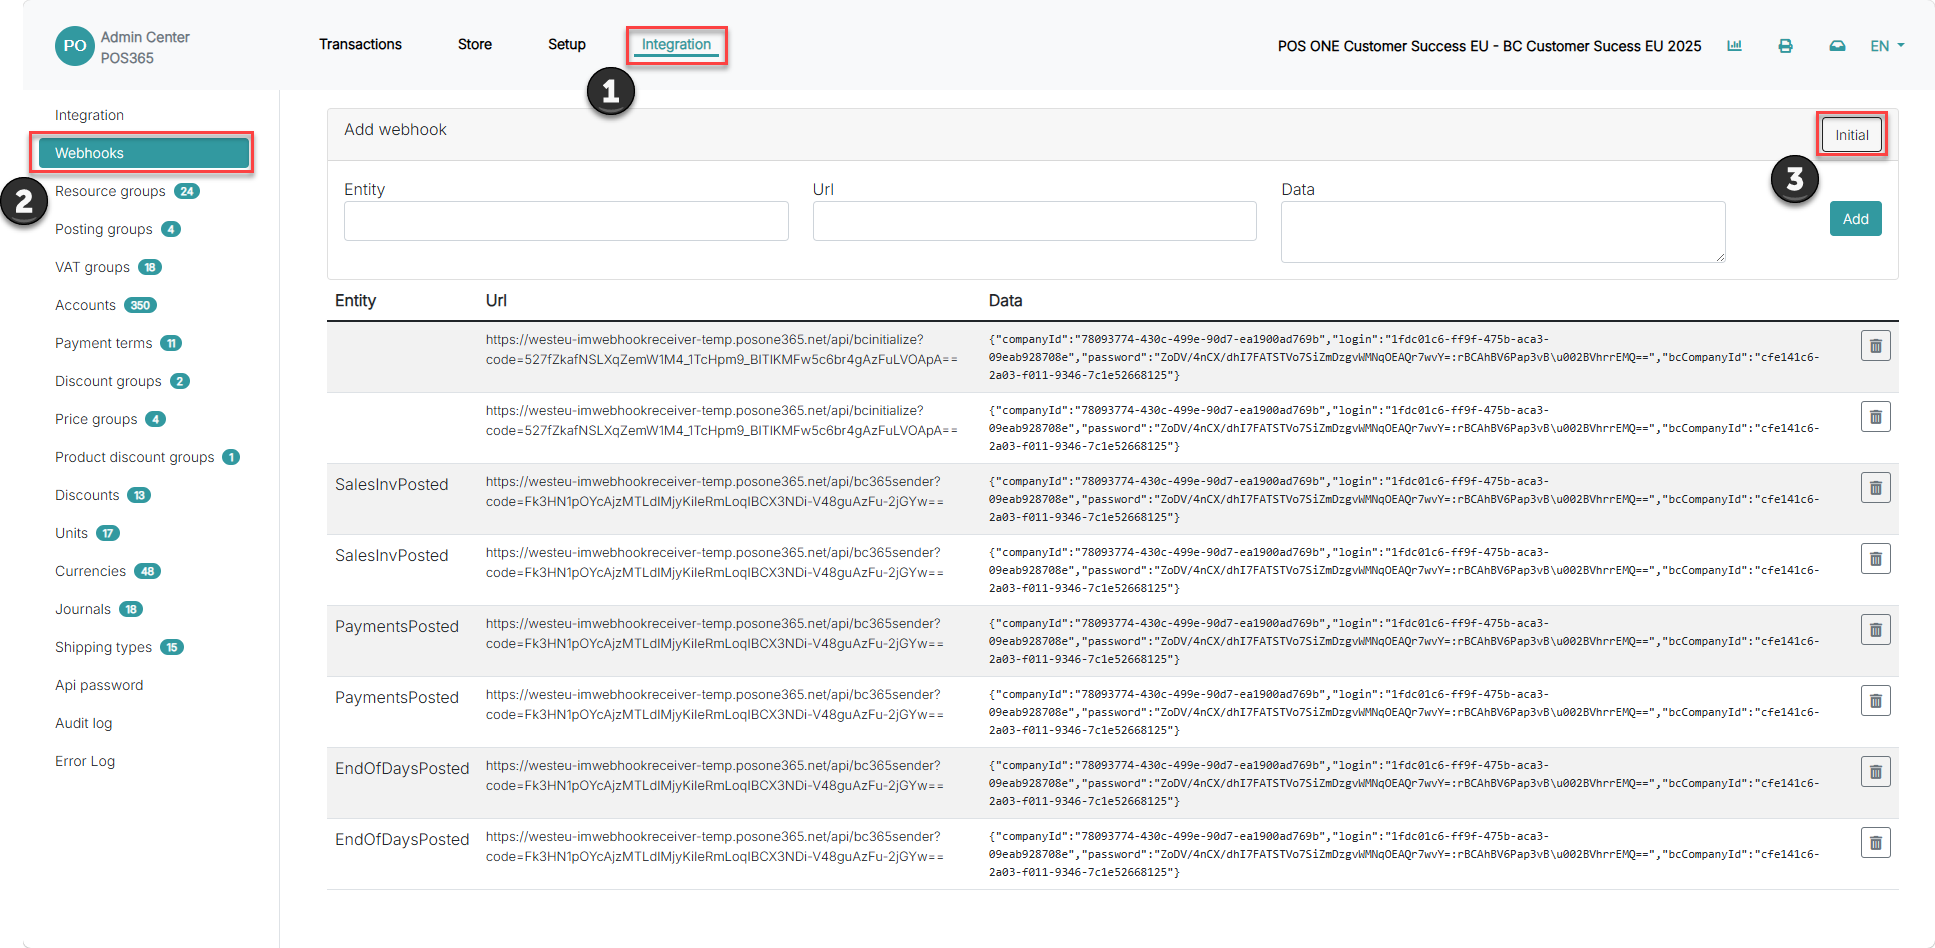Focus the Data text area

[1503, 232]
